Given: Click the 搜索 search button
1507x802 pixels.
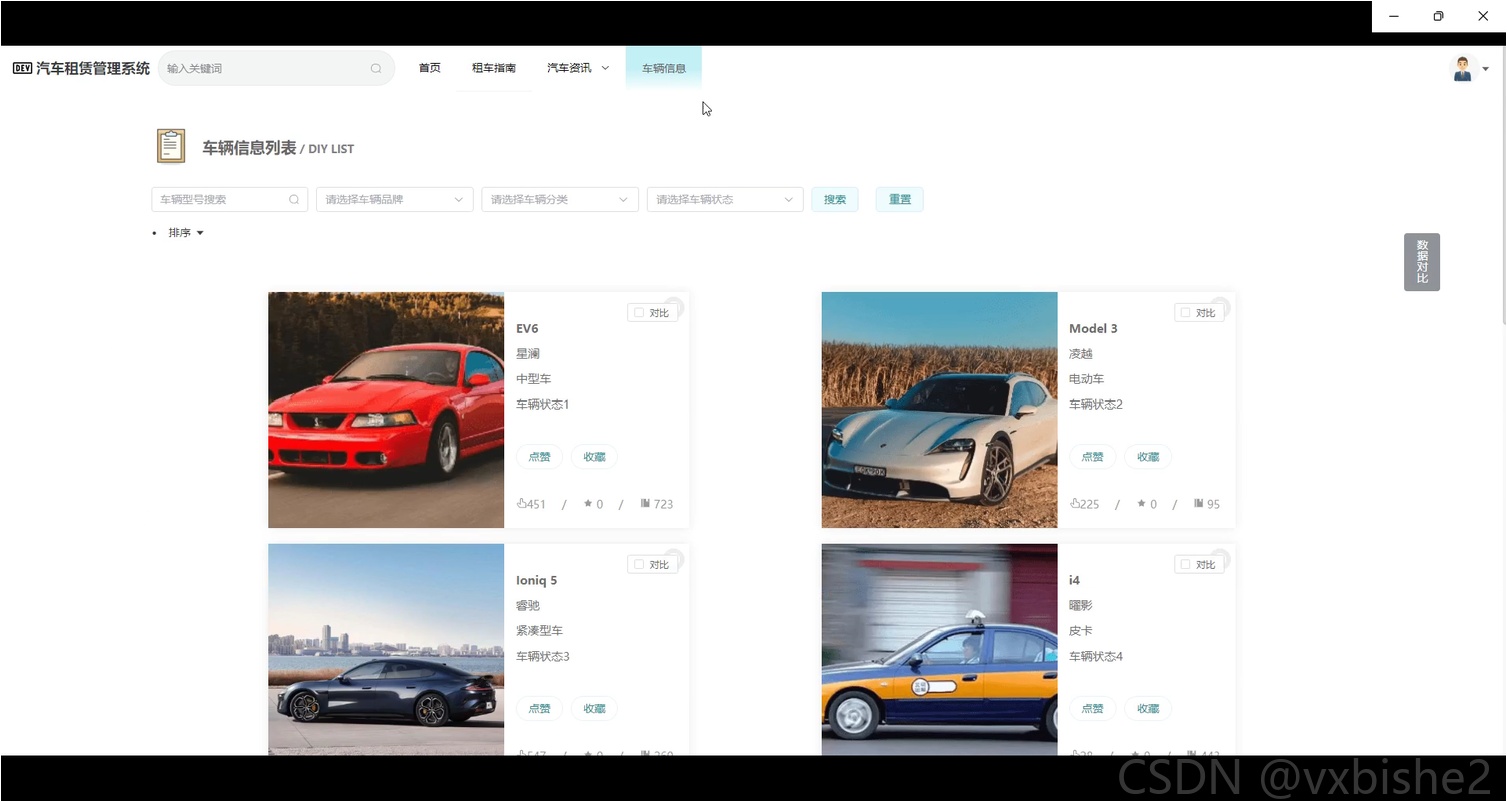Looking at the screenshot, I should (835, 200).
